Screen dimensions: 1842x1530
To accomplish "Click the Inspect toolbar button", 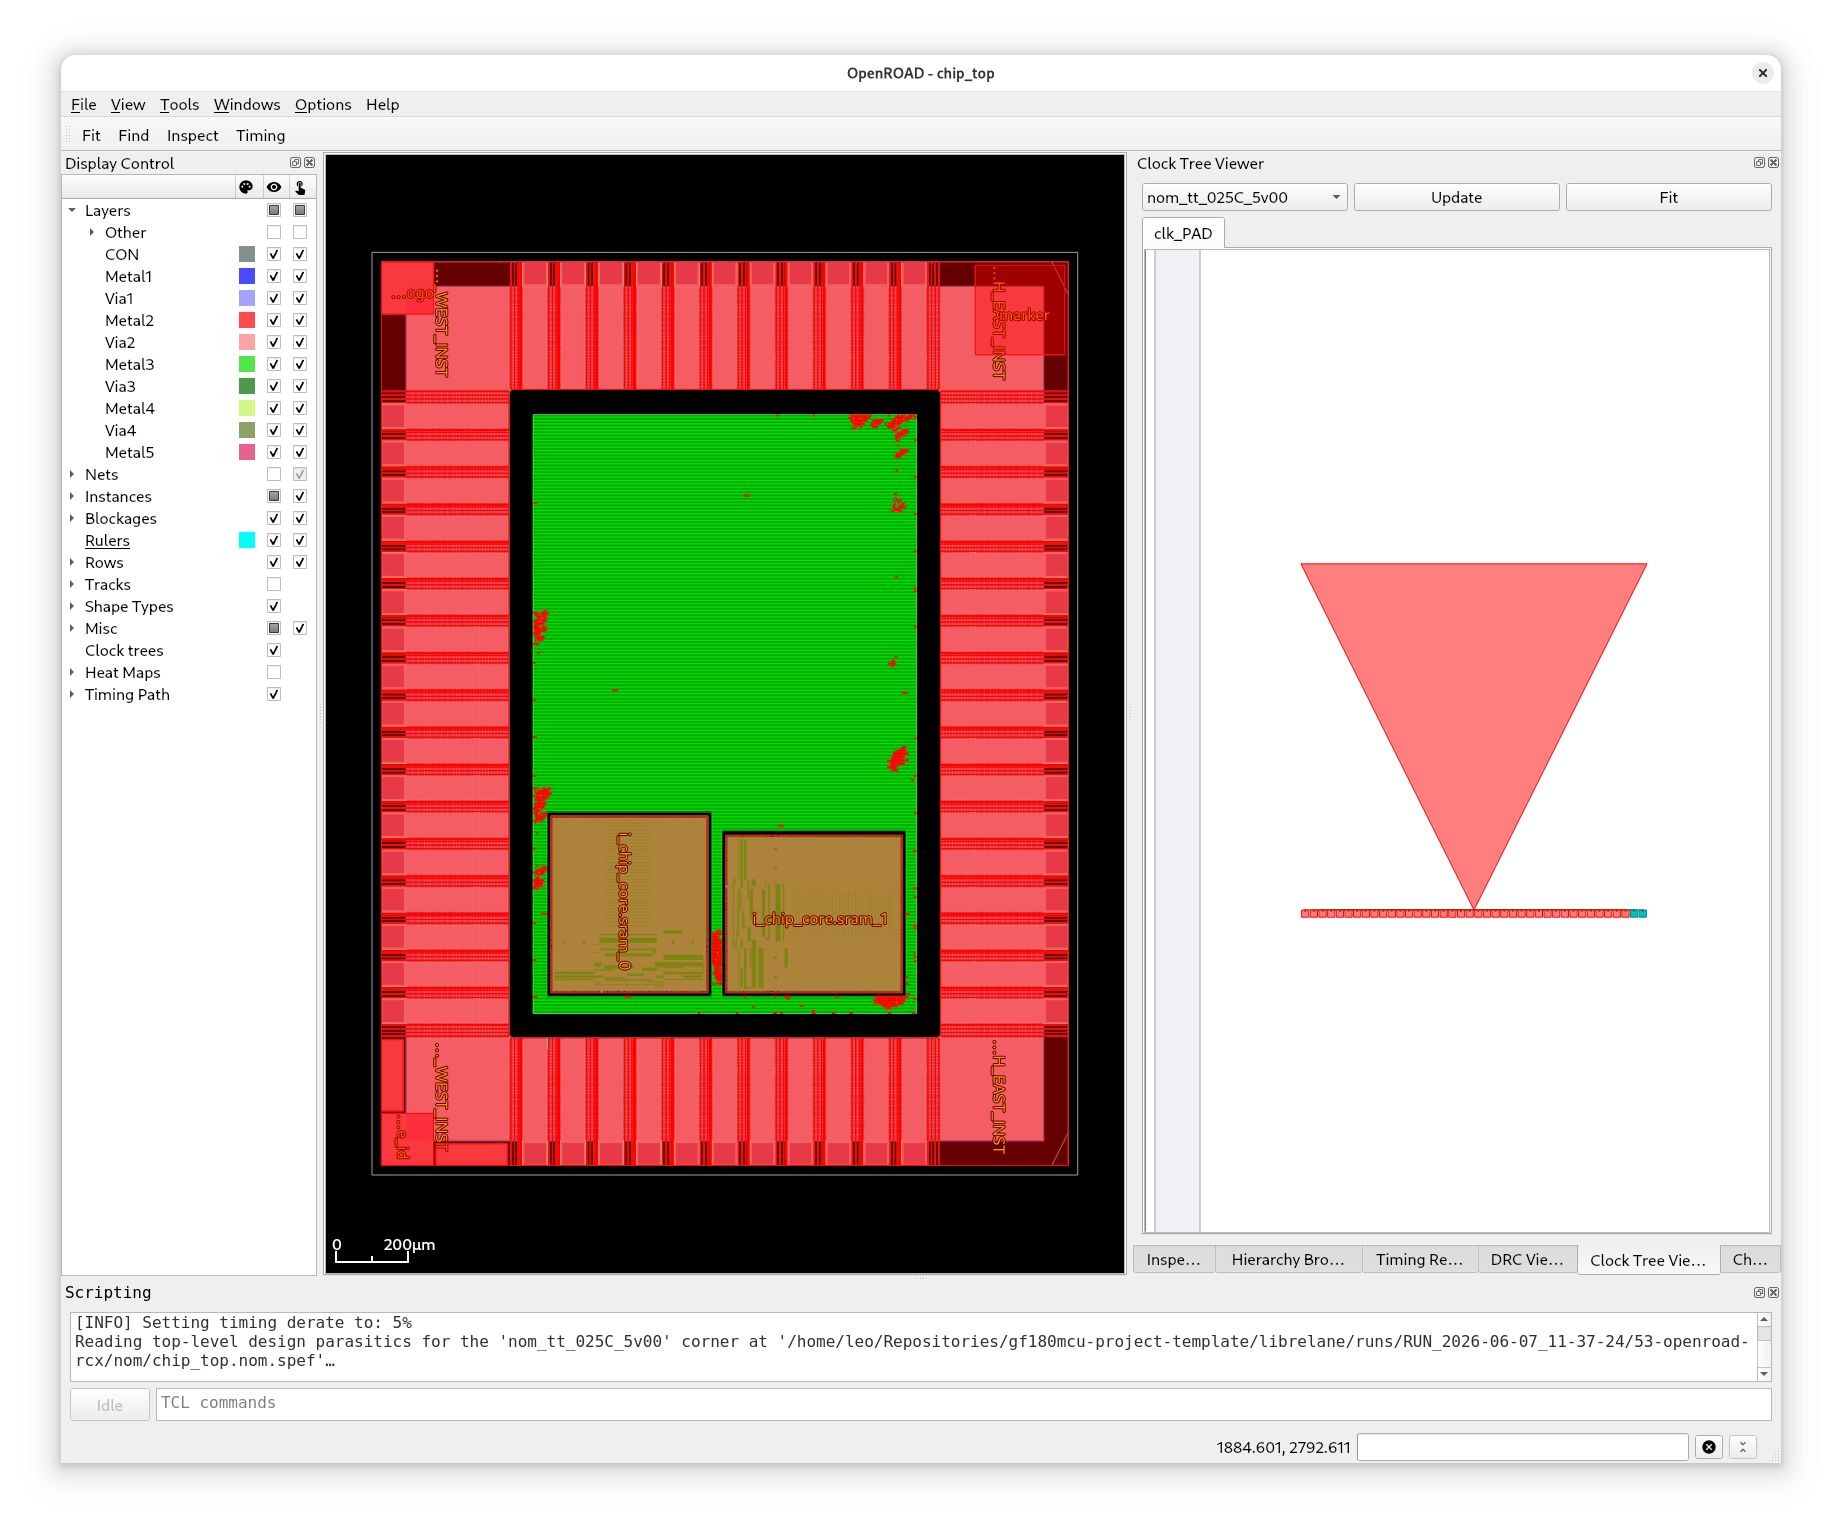I will point(192,135).
